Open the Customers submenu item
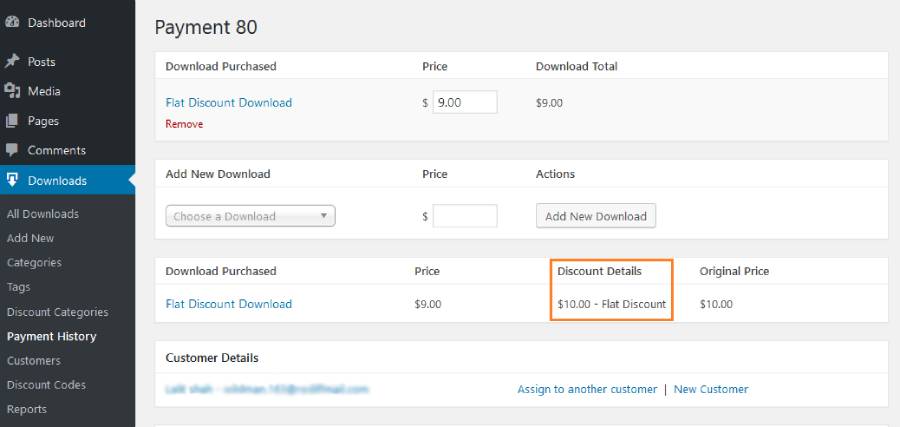Viewport: 900px width, 427px height. pos(34,361)
